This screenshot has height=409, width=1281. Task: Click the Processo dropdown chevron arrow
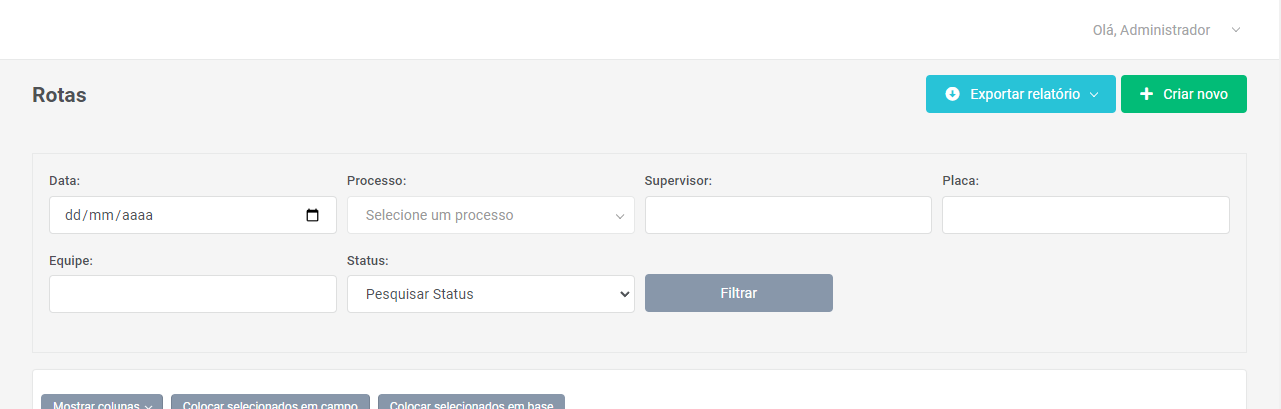(x=620, y=216)
